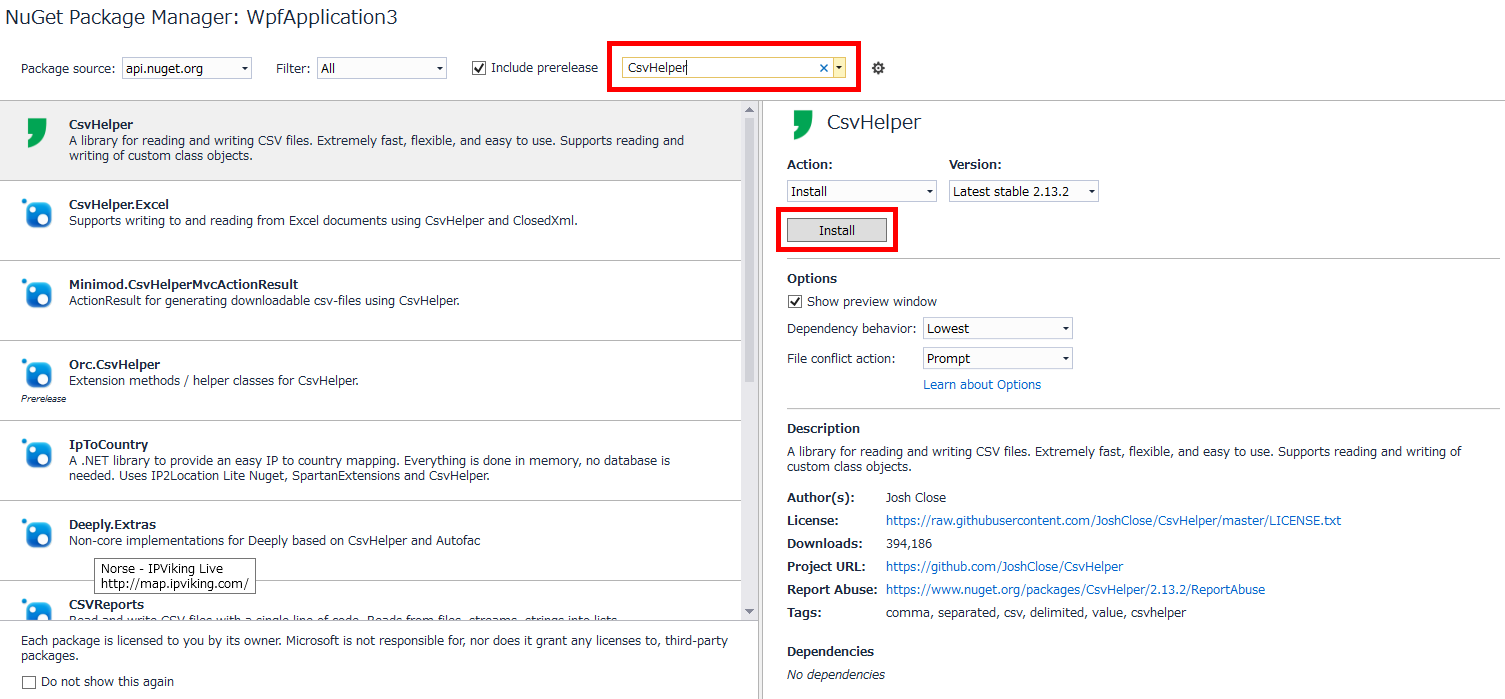Click the author name Josh Close
This screenshot has height=699, width=1505.
coord(916,498)
